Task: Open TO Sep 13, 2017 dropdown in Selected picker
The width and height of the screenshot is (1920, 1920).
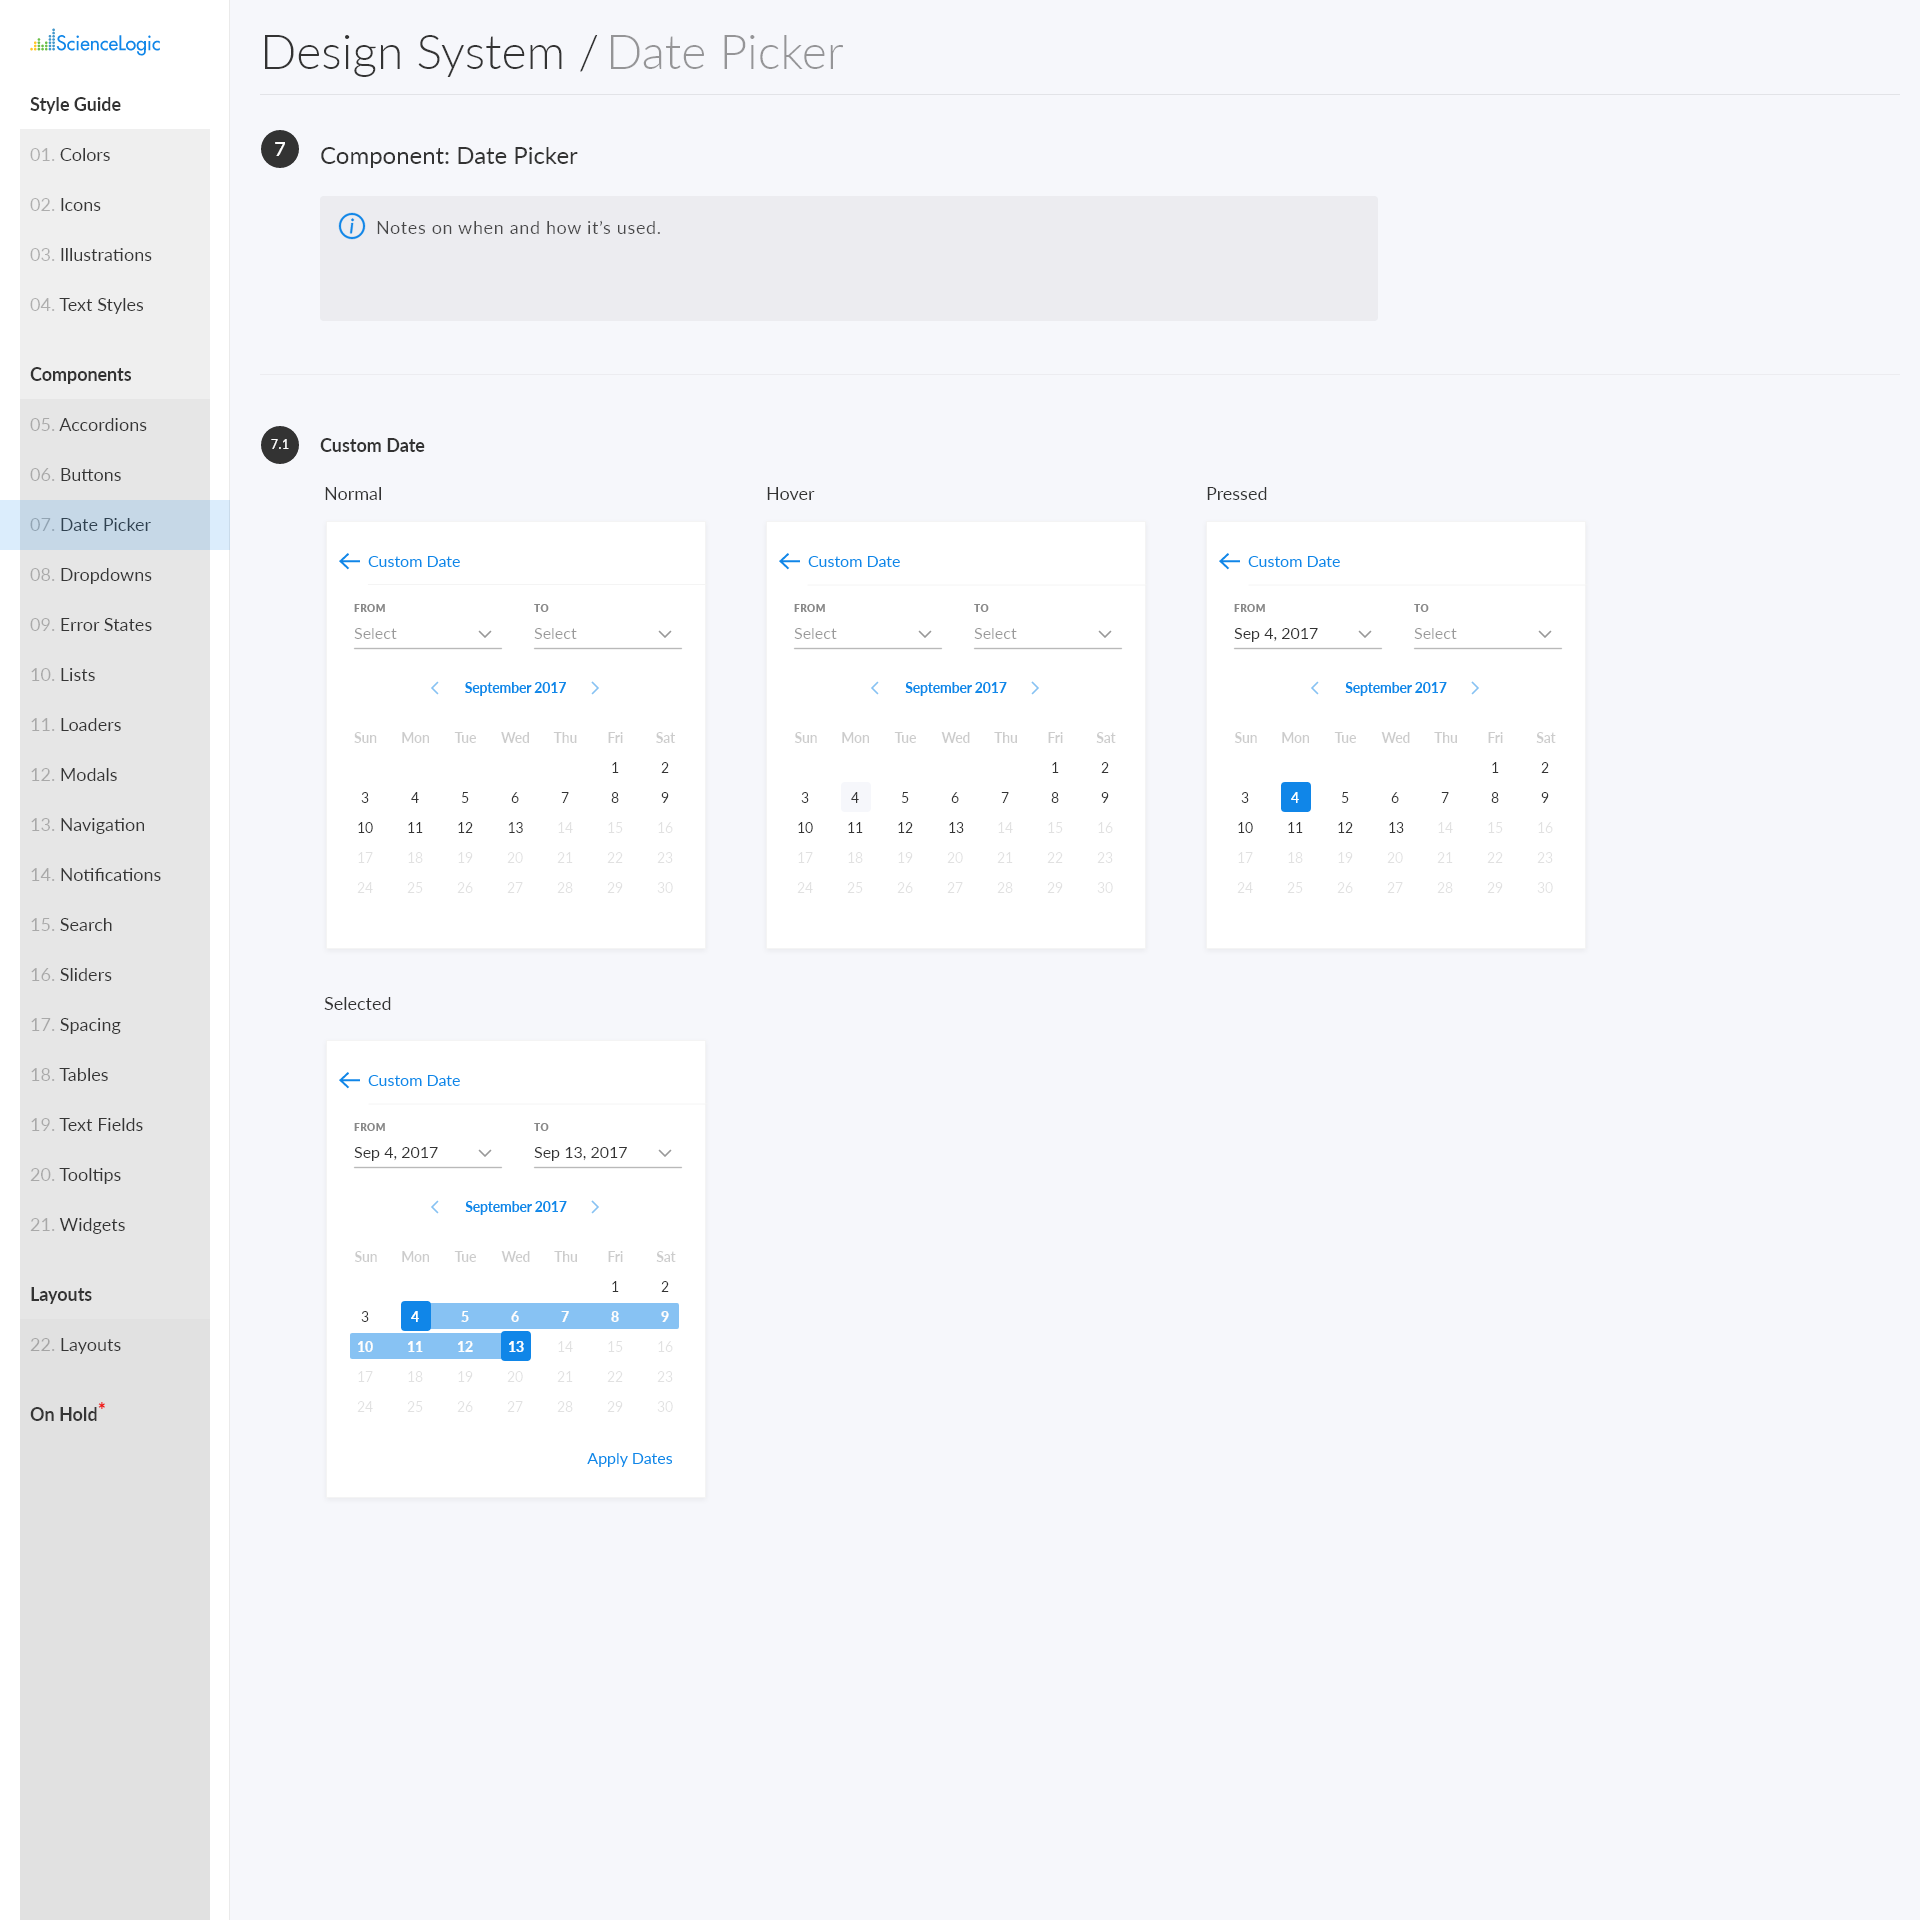Action: click(605, 1153)
